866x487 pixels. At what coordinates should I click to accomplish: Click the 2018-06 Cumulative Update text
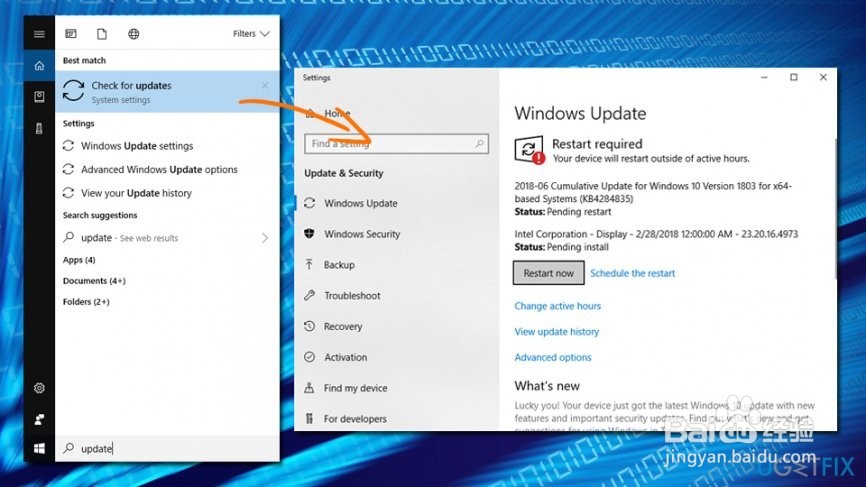653,192
